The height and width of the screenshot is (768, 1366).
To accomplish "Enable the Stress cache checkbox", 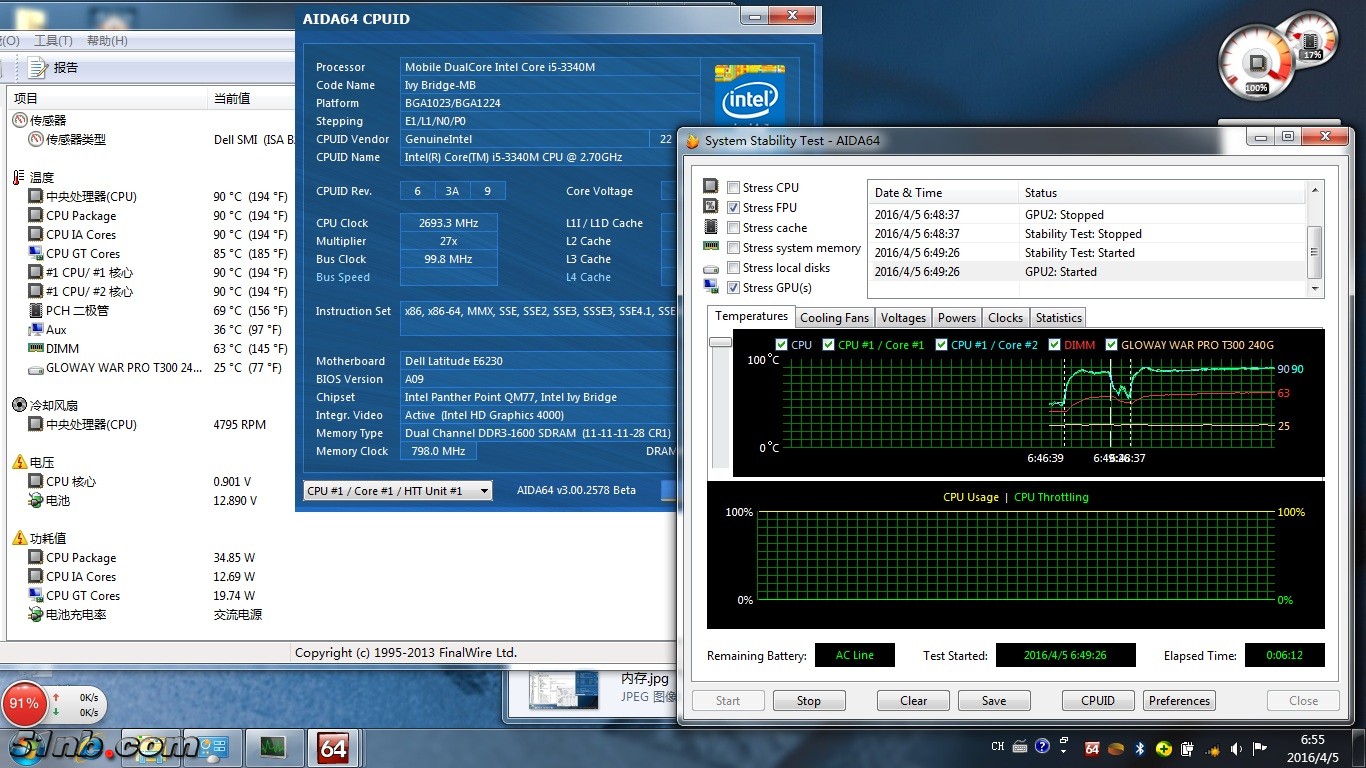I will click(734, 228).
